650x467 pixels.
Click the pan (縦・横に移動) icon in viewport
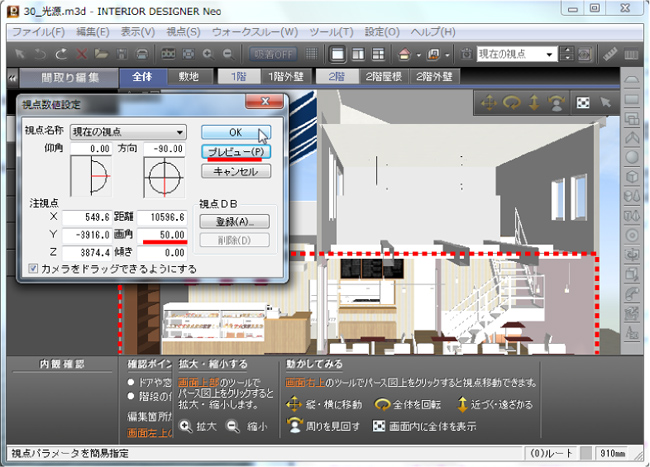coord(490,102)
